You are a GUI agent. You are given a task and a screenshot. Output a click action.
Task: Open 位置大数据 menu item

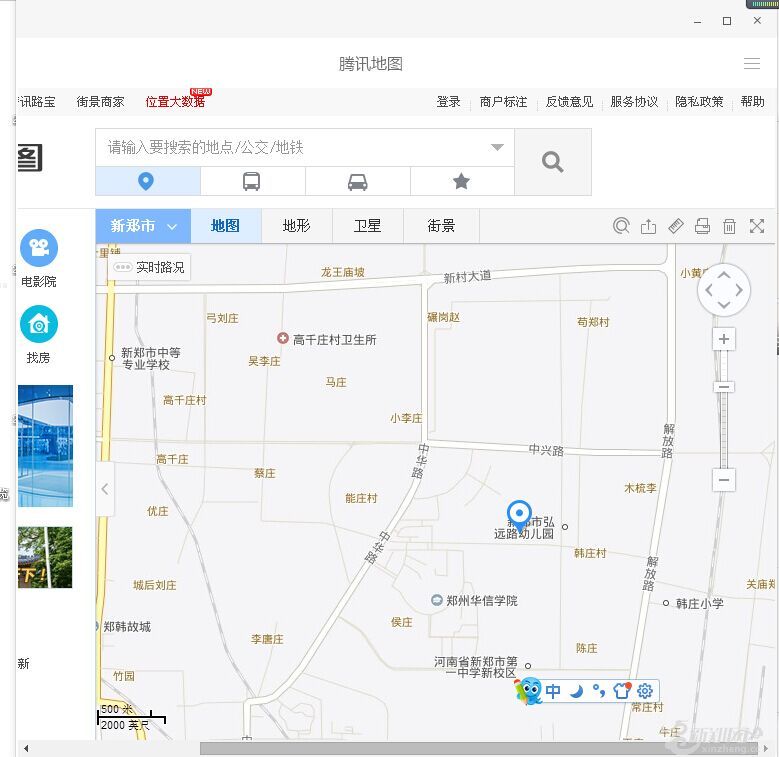(x=175, y=102)
